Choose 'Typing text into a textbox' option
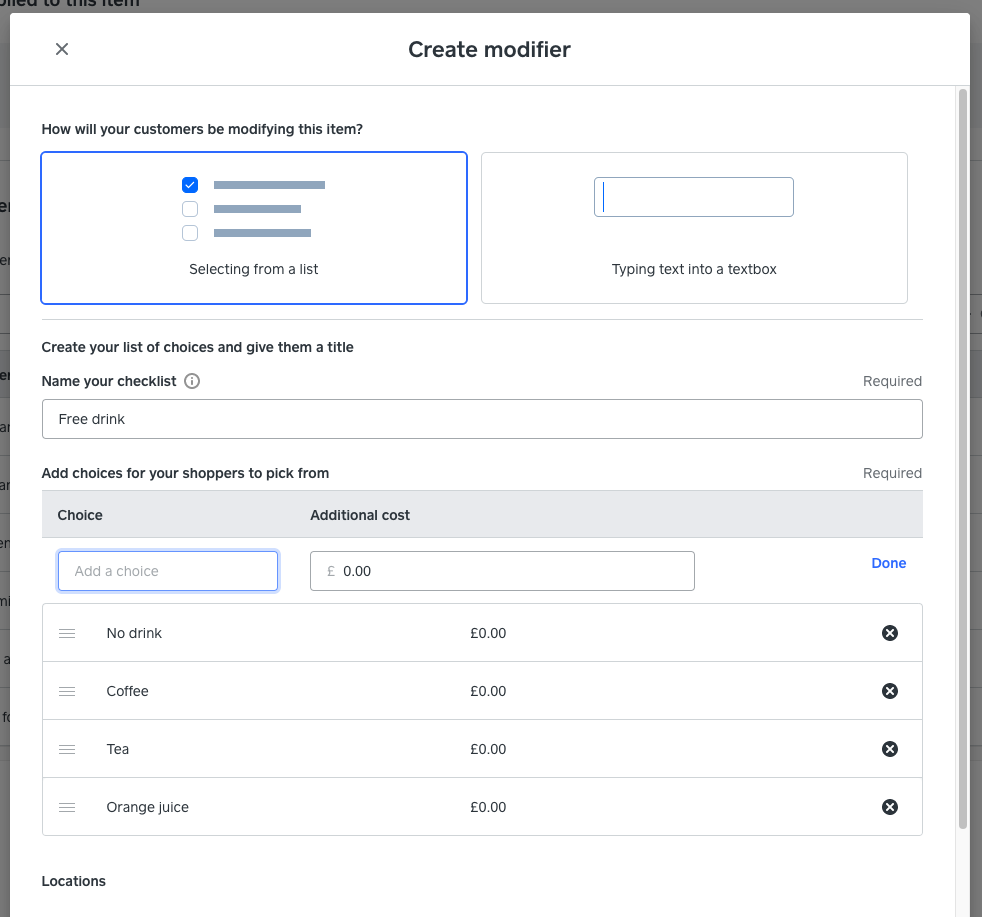Screen dimensions: 982x917 [694, 228]
